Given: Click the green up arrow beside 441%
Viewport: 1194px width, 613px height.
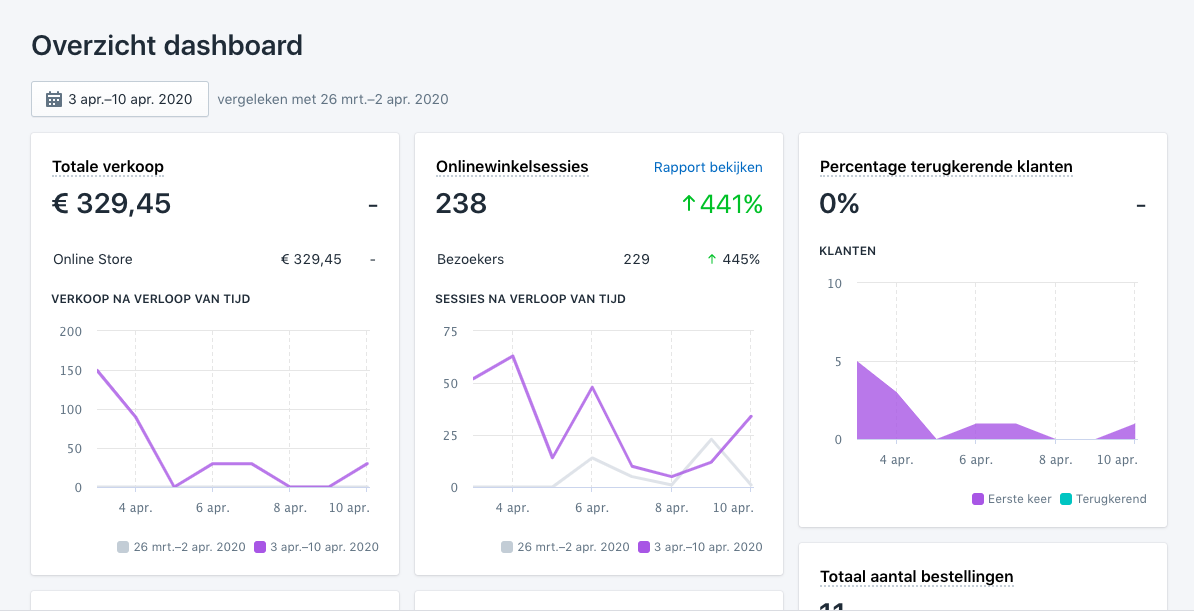Looking at the screenshot, I should tap(688, 204).
